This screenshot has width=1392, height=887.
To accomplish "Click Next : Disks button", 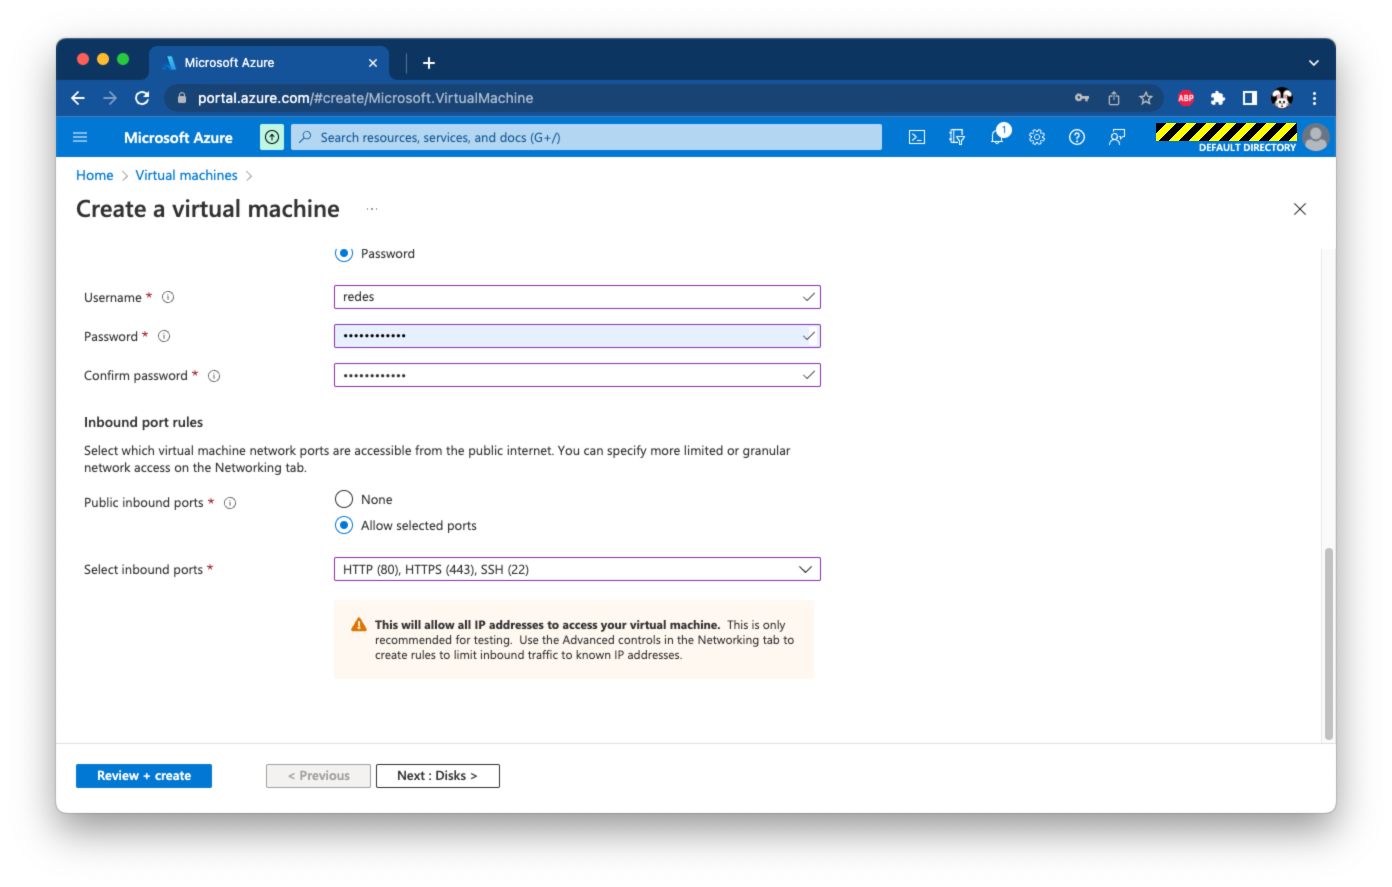I will [437, 776].
